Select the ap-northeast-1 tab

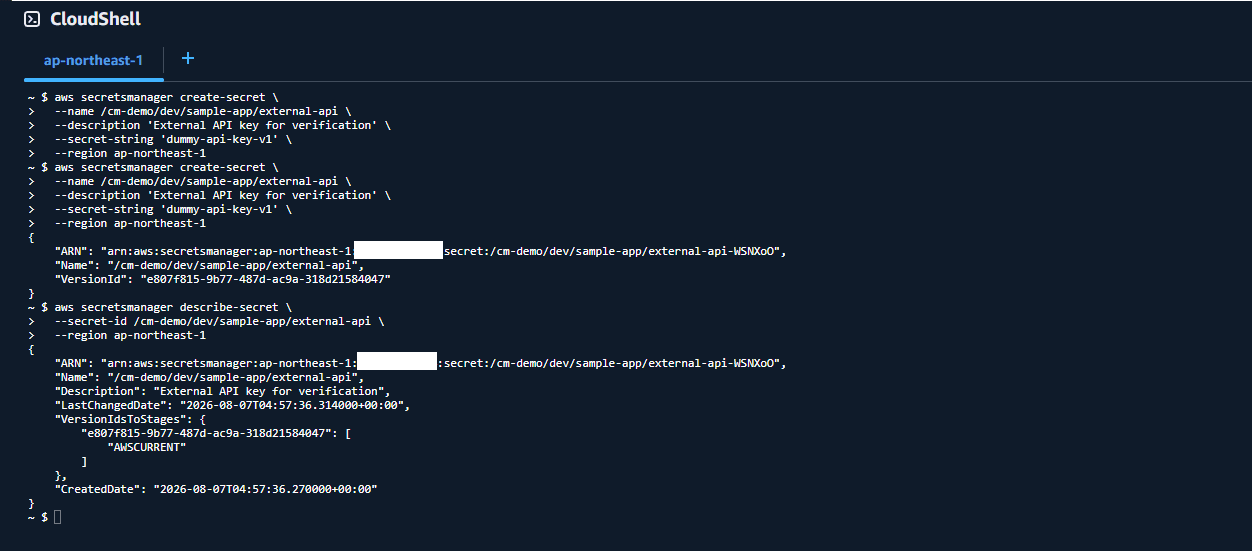pos(94,60)
